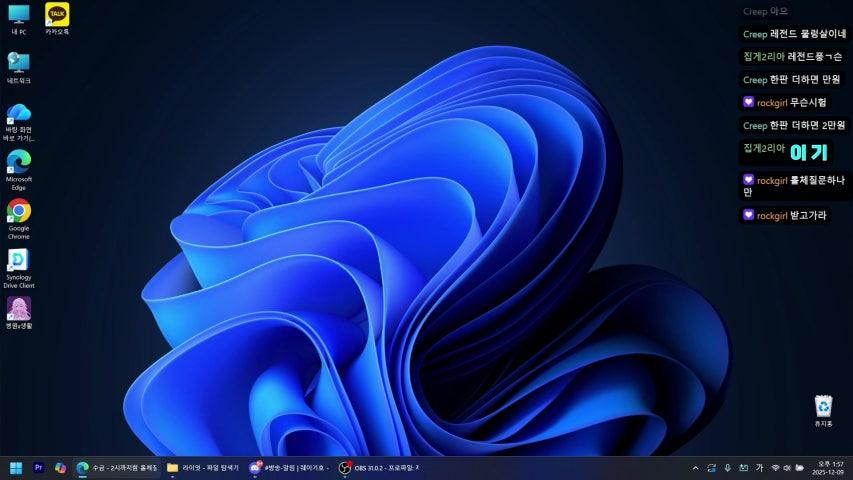
Task: Click the Creep 한판 더하면 2만원 message
Action: [794, 126]
